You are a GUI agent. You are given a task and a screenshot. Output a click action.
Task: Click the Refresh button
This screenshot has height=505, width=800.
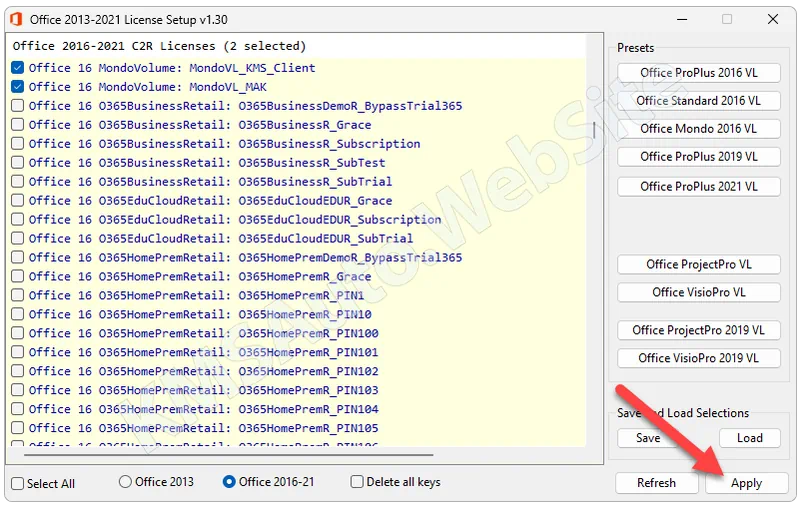point(656,483)
